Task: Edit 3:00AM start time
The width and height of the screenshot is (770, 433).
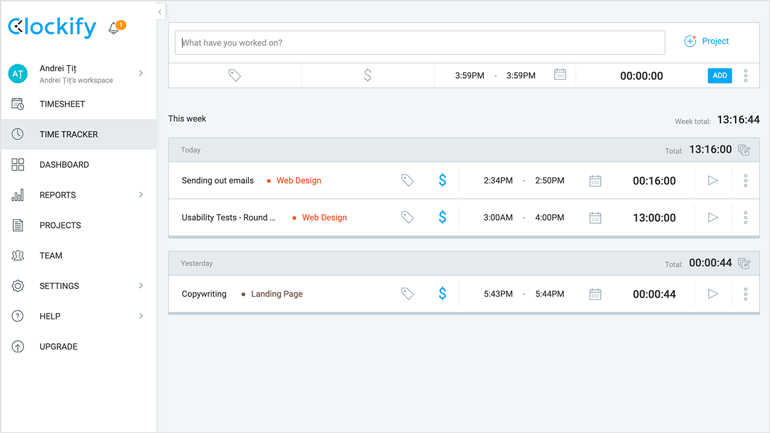Action: (x=498, y=217)
